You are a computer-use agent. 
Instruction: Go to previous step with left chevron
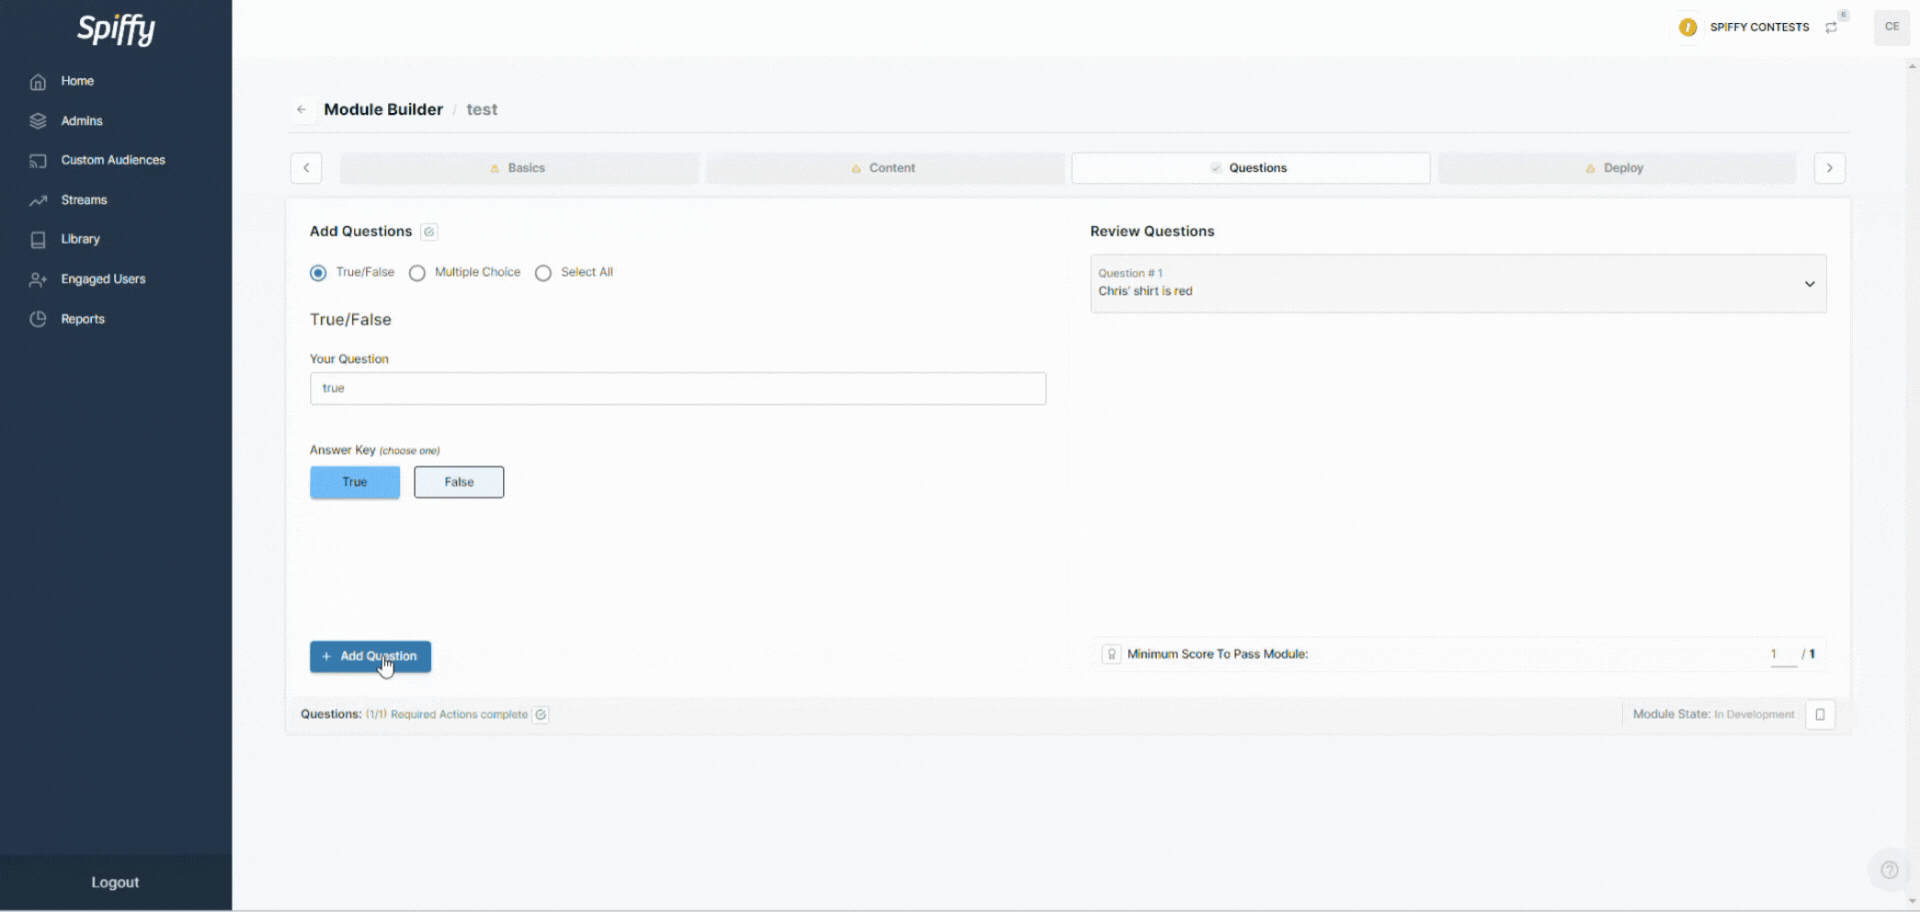[306, 168]
